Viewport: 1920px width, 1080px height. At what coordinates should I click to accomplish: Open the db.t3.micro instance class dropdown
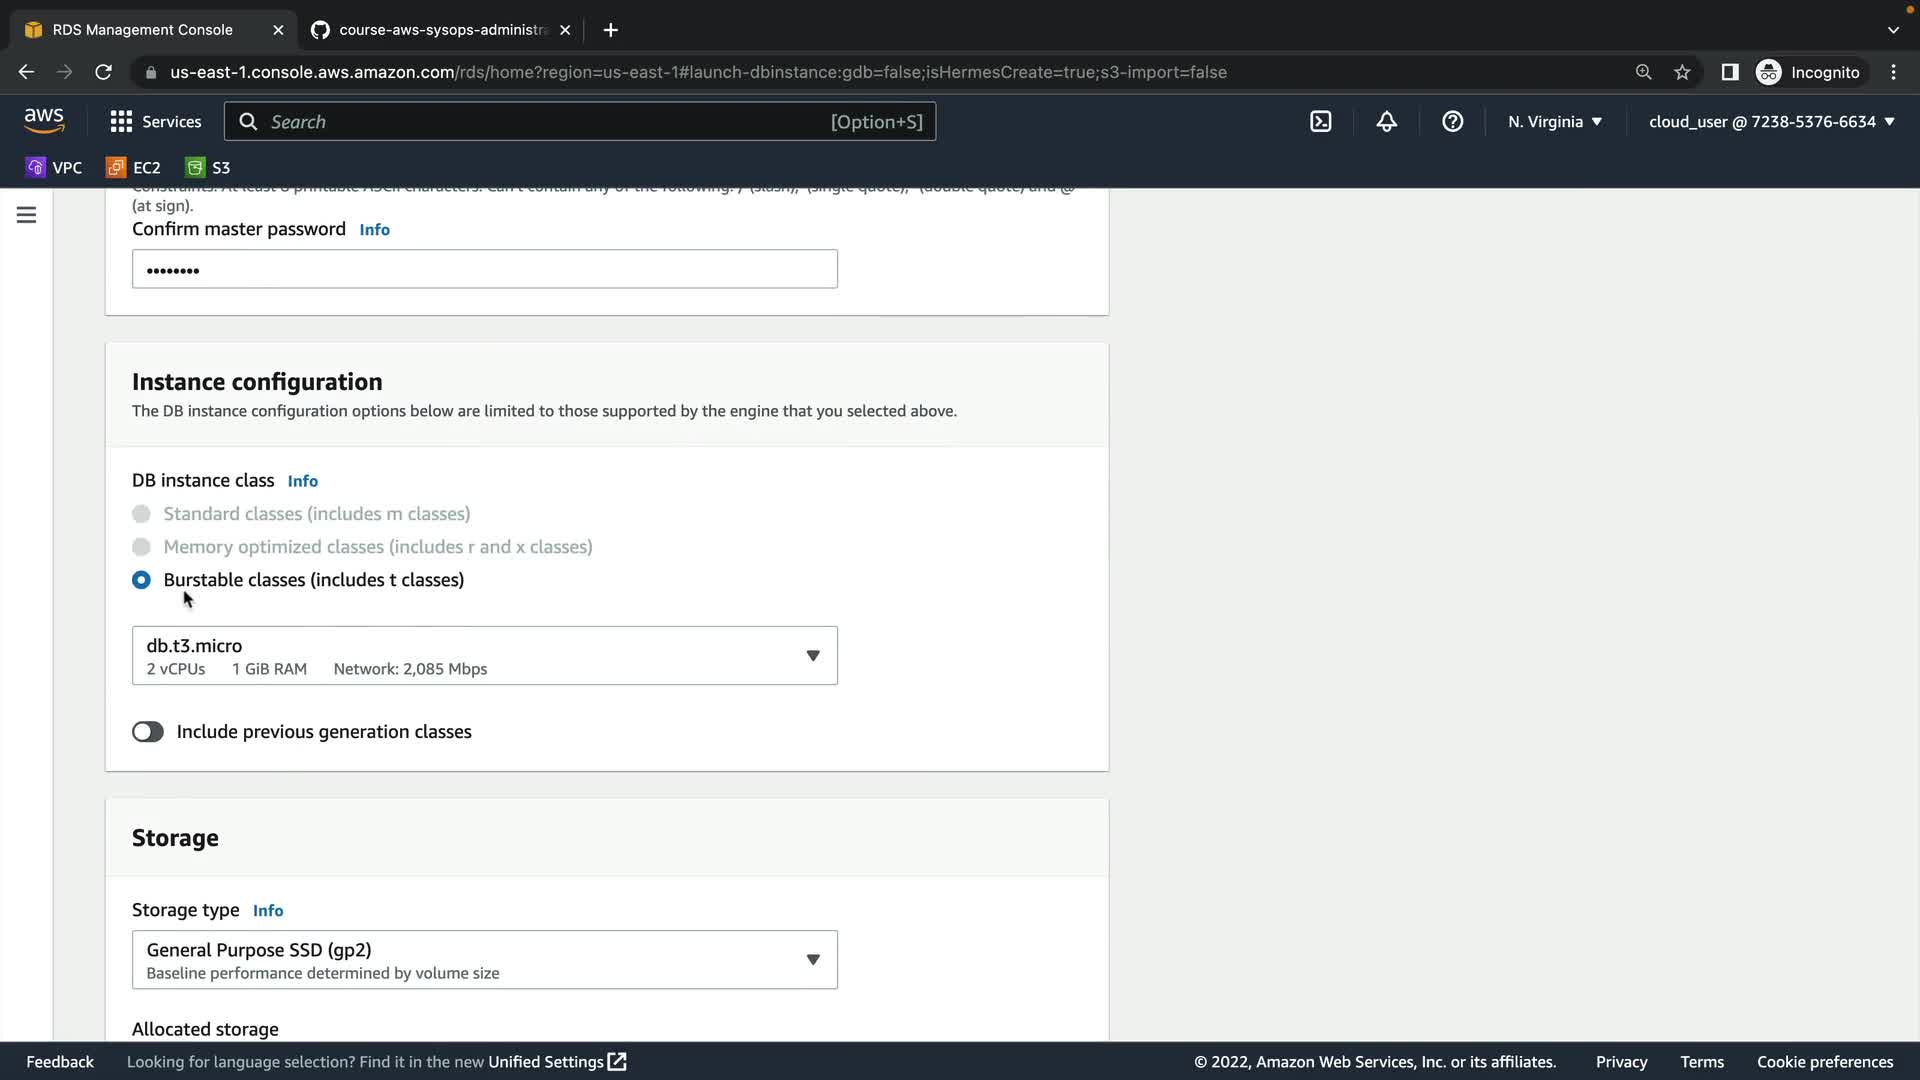[484, 656]
